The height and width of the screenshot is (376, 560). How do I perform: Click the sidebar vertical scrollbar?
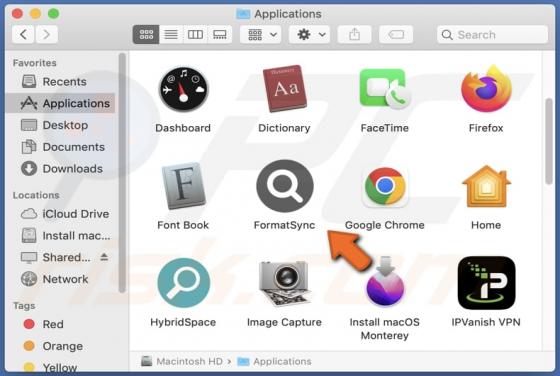[x=122, y=173]
